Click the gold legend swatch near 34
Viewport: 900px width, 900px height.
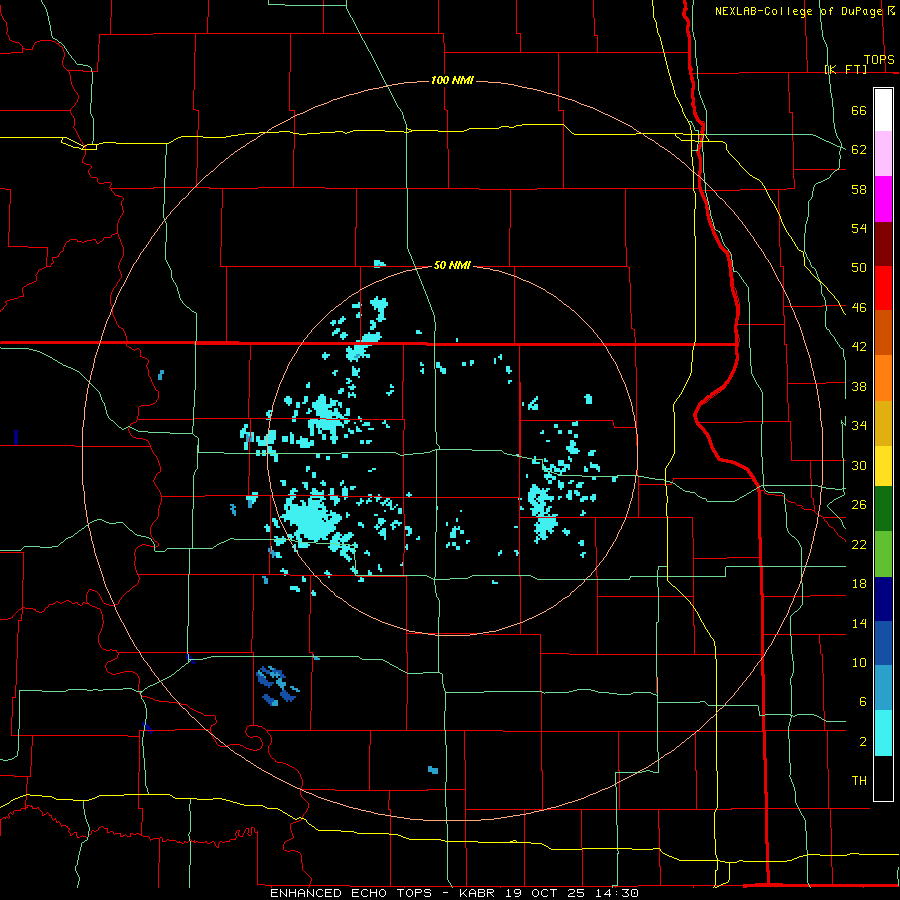click(x=883, y=424)
